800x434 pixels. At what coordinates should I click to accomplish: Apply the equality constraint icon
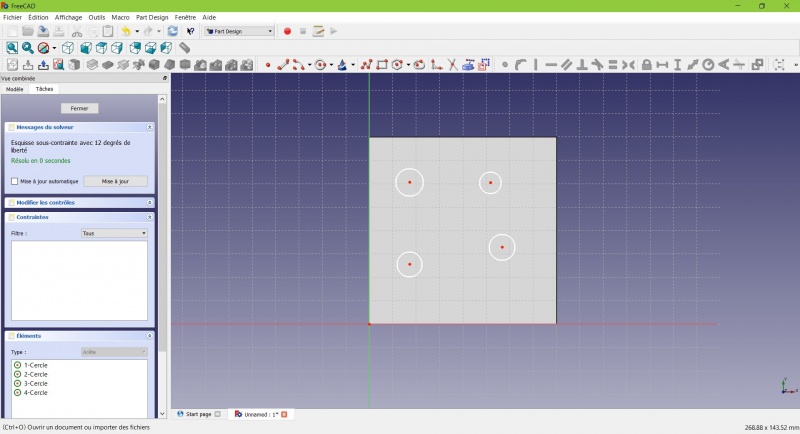tap(613, 65)
